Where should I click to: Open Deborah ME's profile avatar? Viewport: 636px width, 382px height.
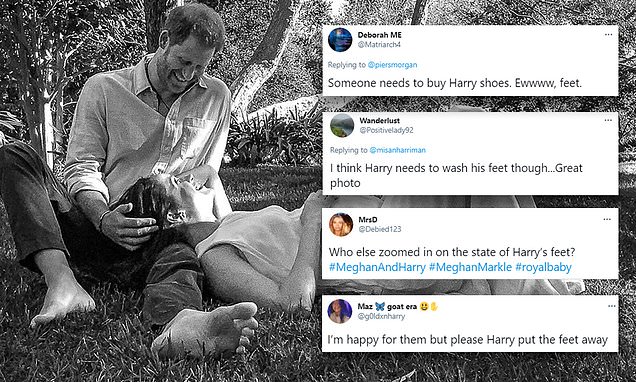(340, 40)
